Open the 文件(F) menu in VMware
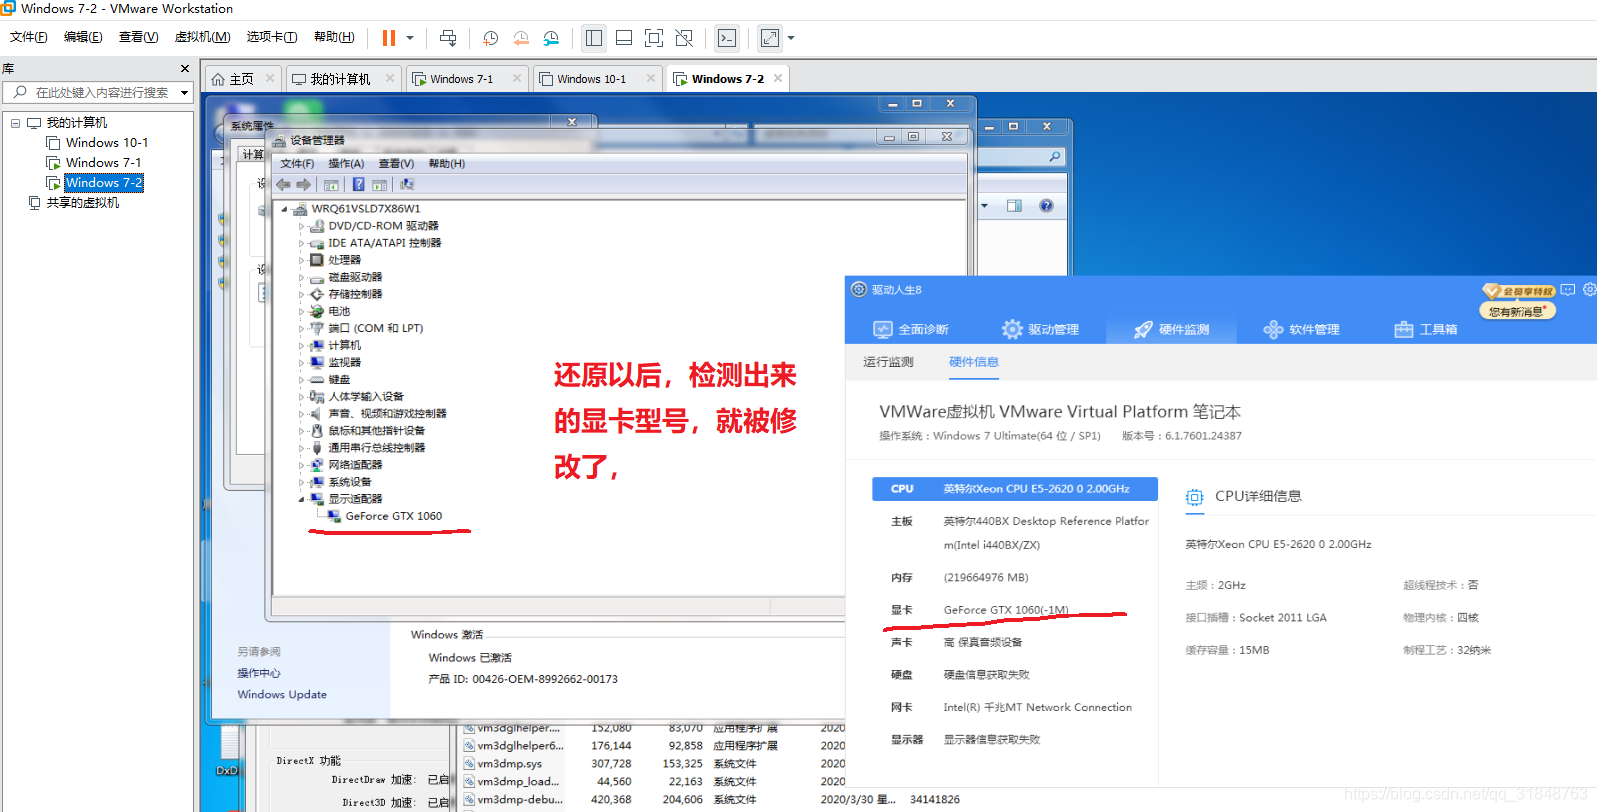The height and width of the screenshot is (812, 1597). click(29, 37)
